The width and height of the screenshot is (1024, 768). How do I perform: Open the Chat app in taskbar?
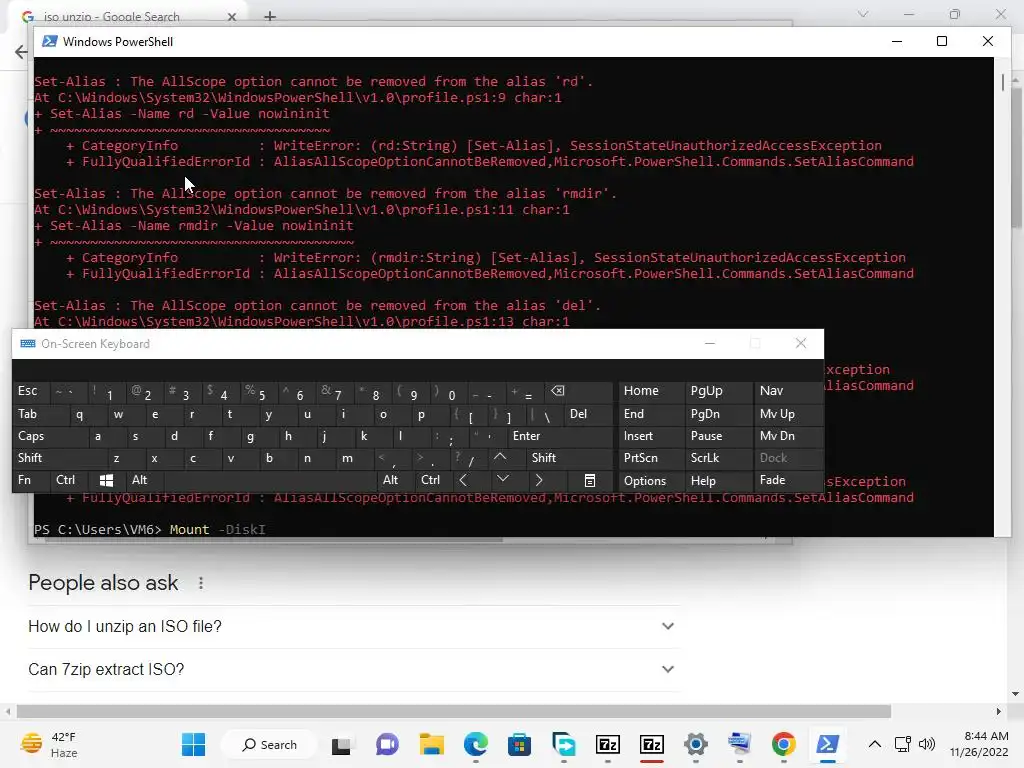[387, 744]
